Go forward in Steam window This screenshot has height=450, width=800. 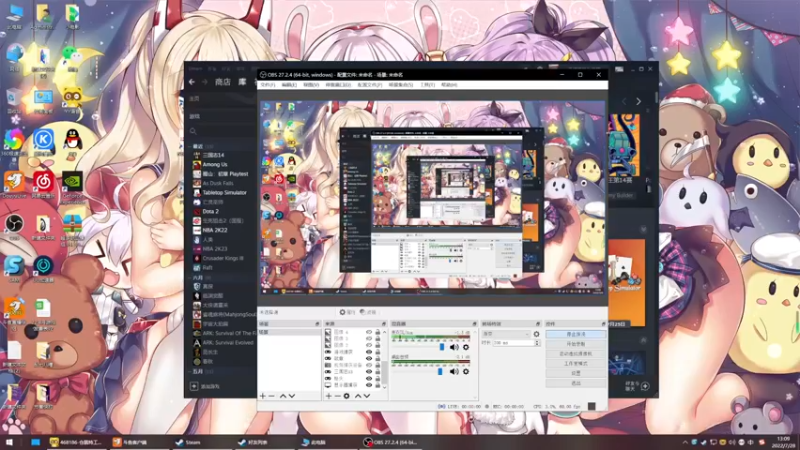(205, 82)
